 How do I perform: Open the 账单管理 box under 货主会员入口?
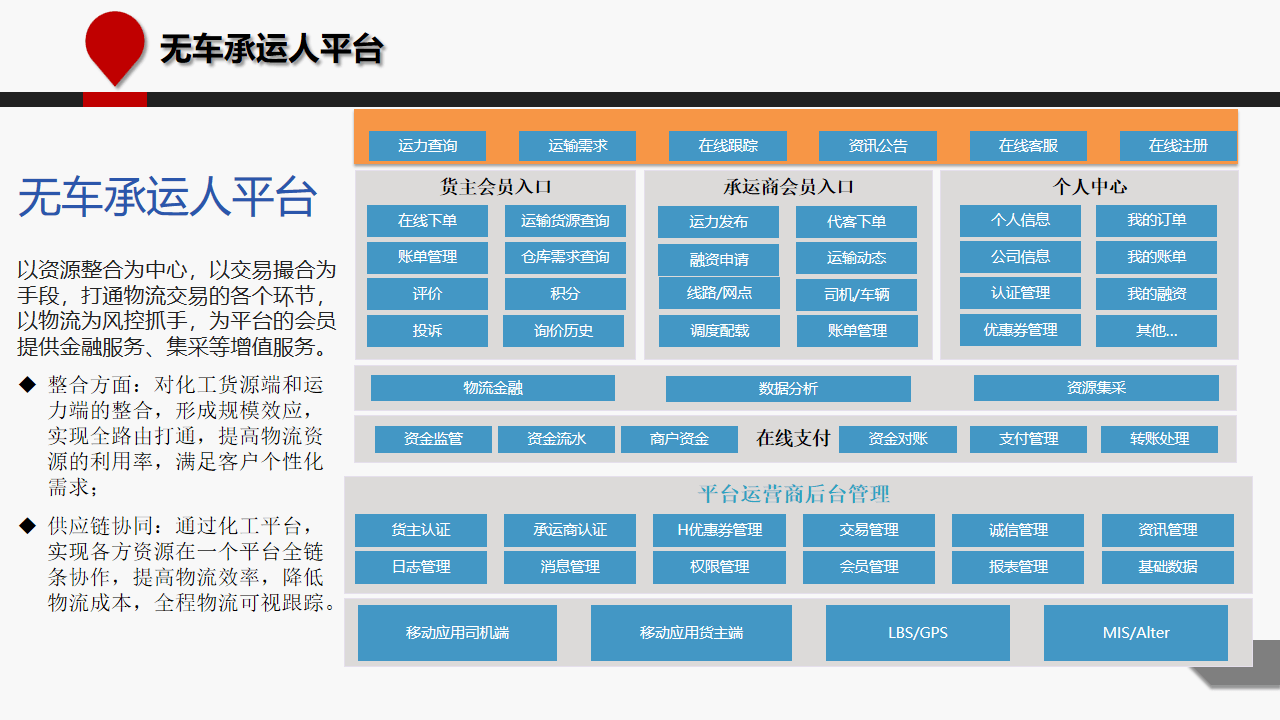(427, 257)
